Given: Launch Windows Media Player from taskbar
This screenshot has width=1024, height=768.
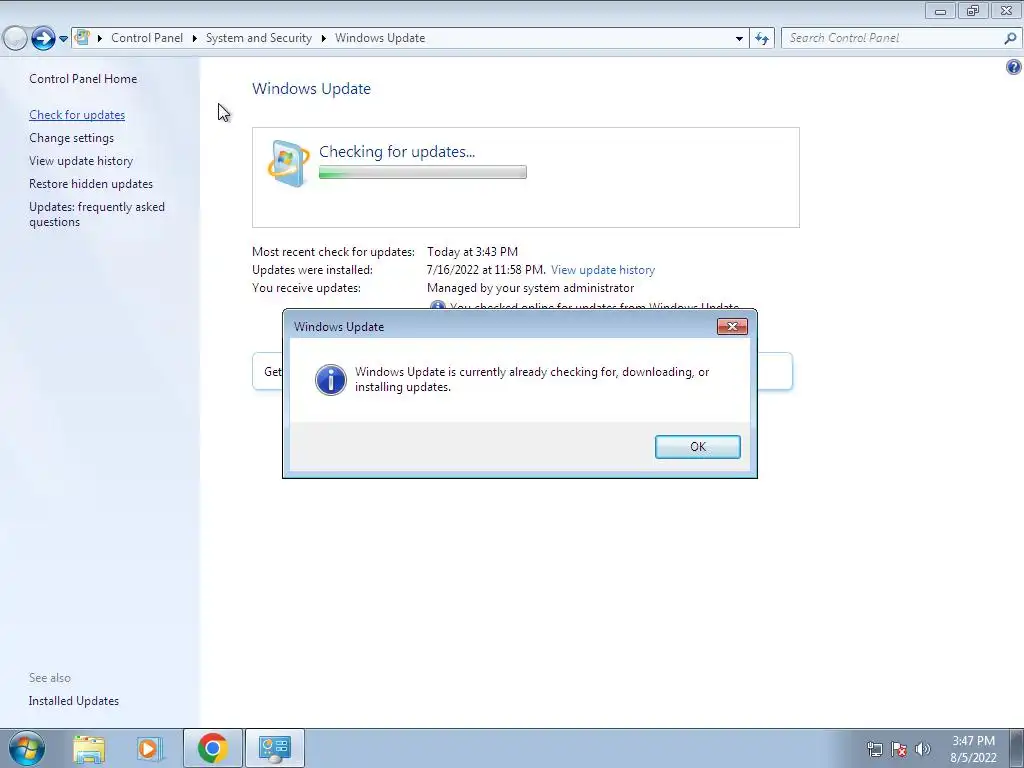Looking at the screenshot, I should (150, 748).
